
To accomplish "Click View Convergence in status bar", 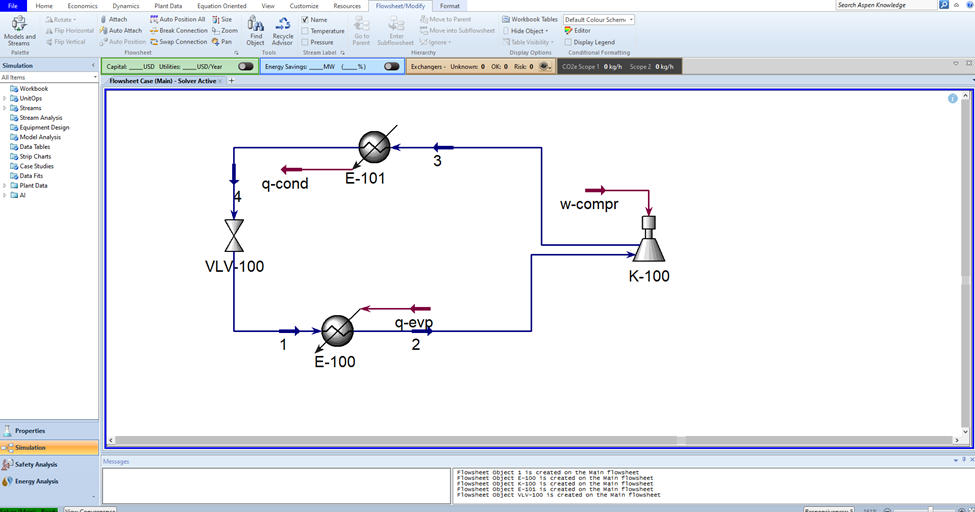I will (90, 510).
